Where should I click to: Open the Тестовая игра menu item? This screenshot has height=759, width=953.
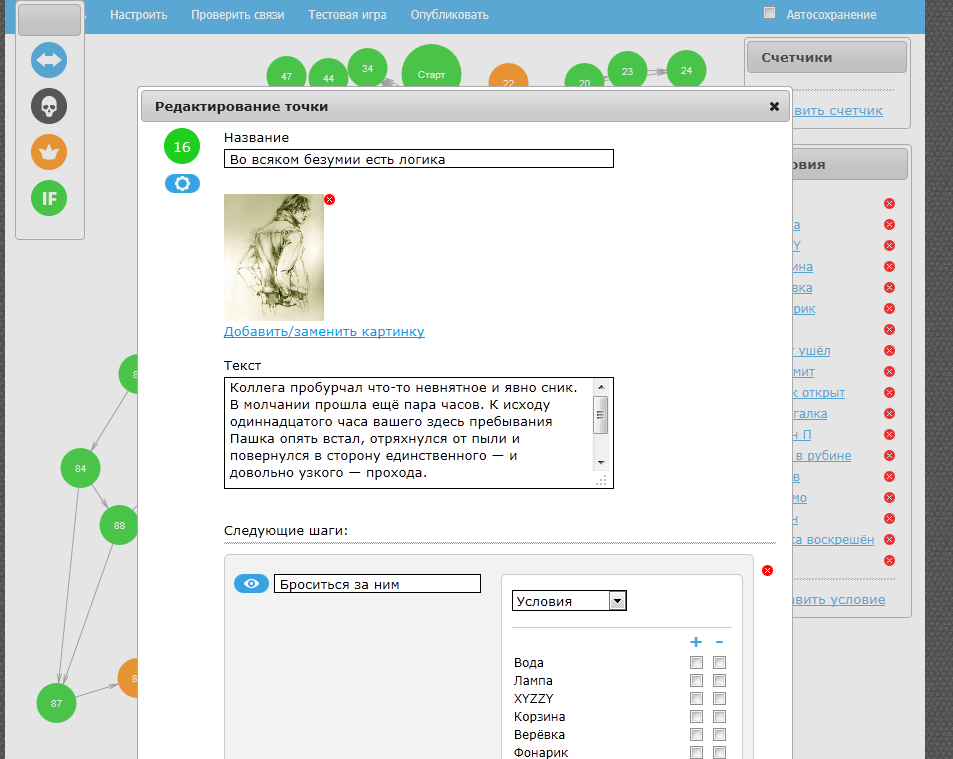(x=347, y=15)
